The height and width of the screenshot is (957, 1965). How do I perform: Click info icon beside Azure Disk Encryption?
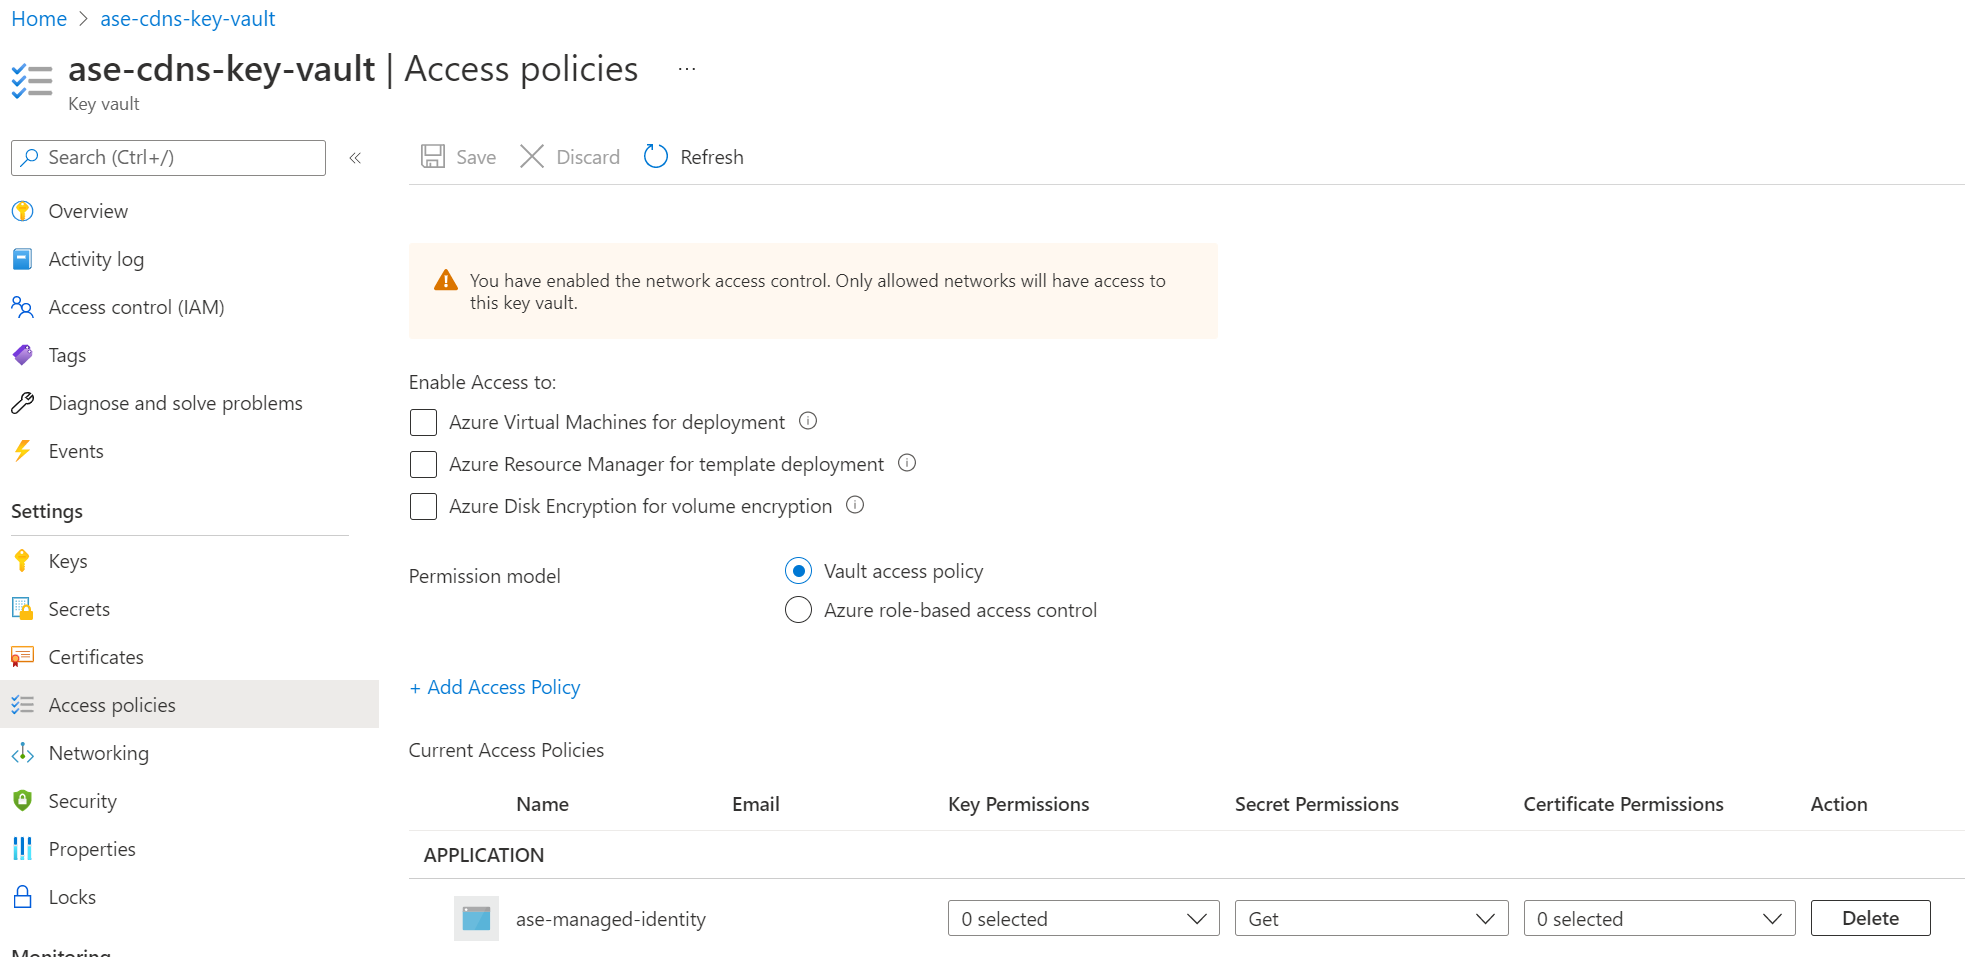pyautogui.click(x=855, y=505)
